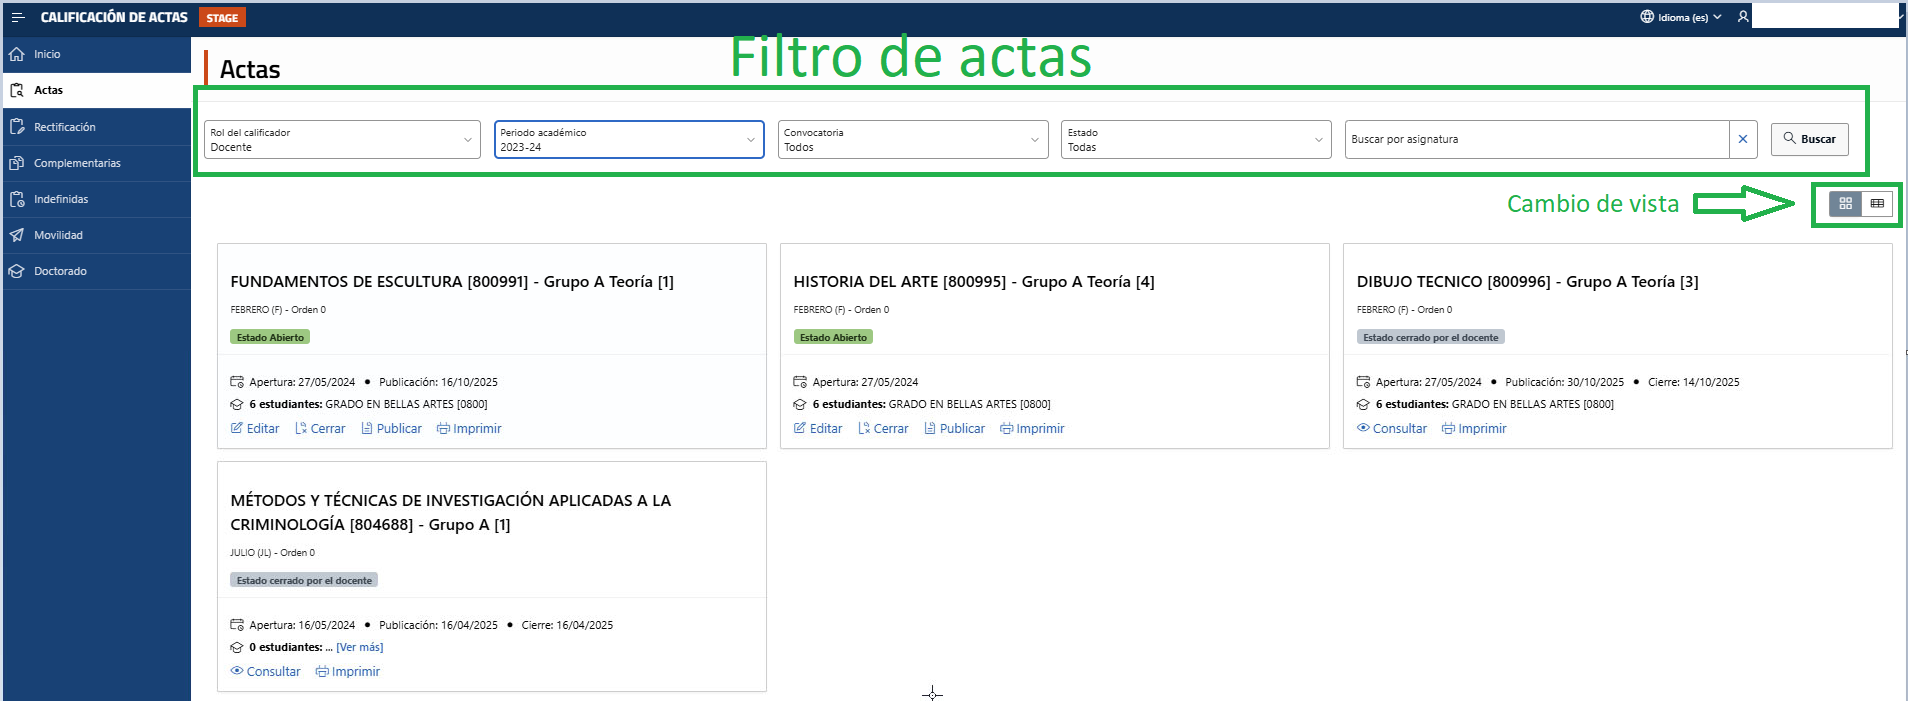Screen dimensions: 1908x701
Task: Switch to card grid view
Action: [x=1846, y=203]
